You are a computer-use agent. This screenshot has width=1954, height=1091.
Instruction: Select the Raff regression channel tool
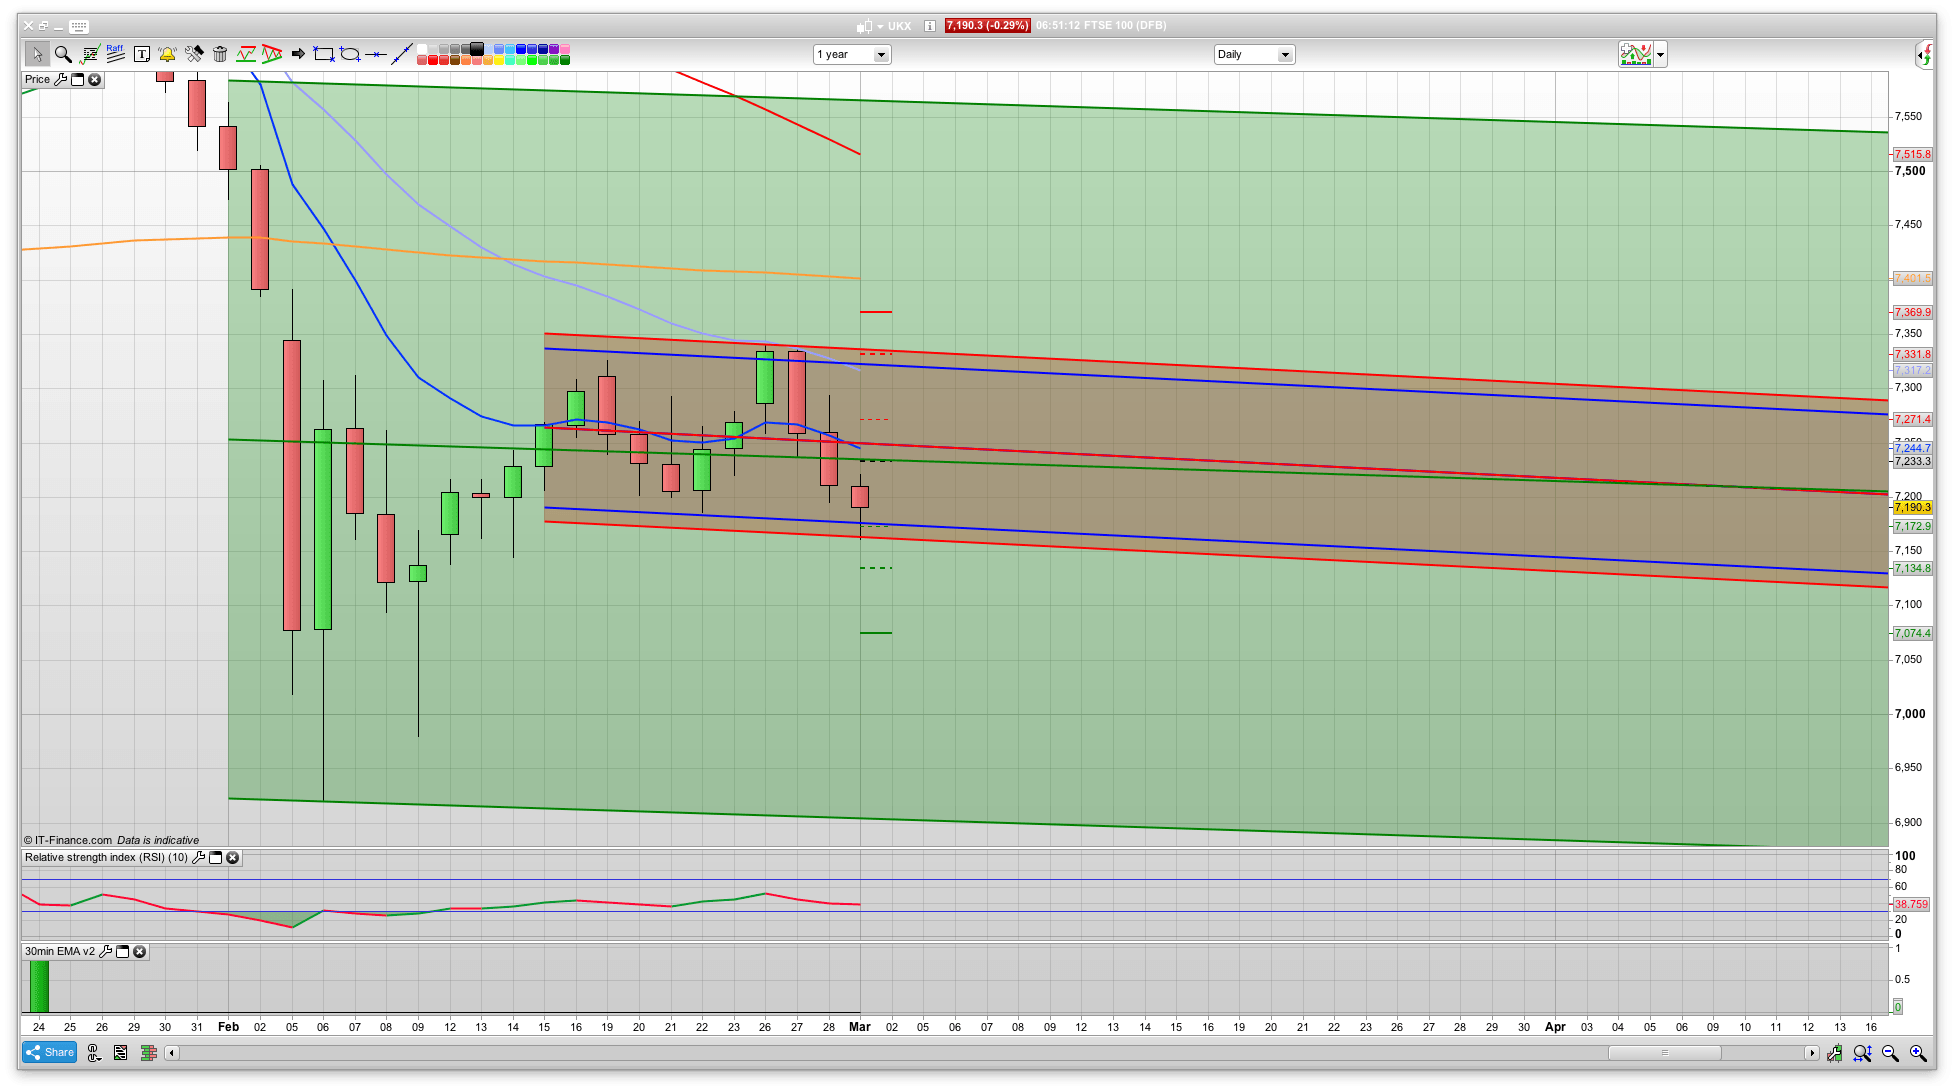point(116,54)
